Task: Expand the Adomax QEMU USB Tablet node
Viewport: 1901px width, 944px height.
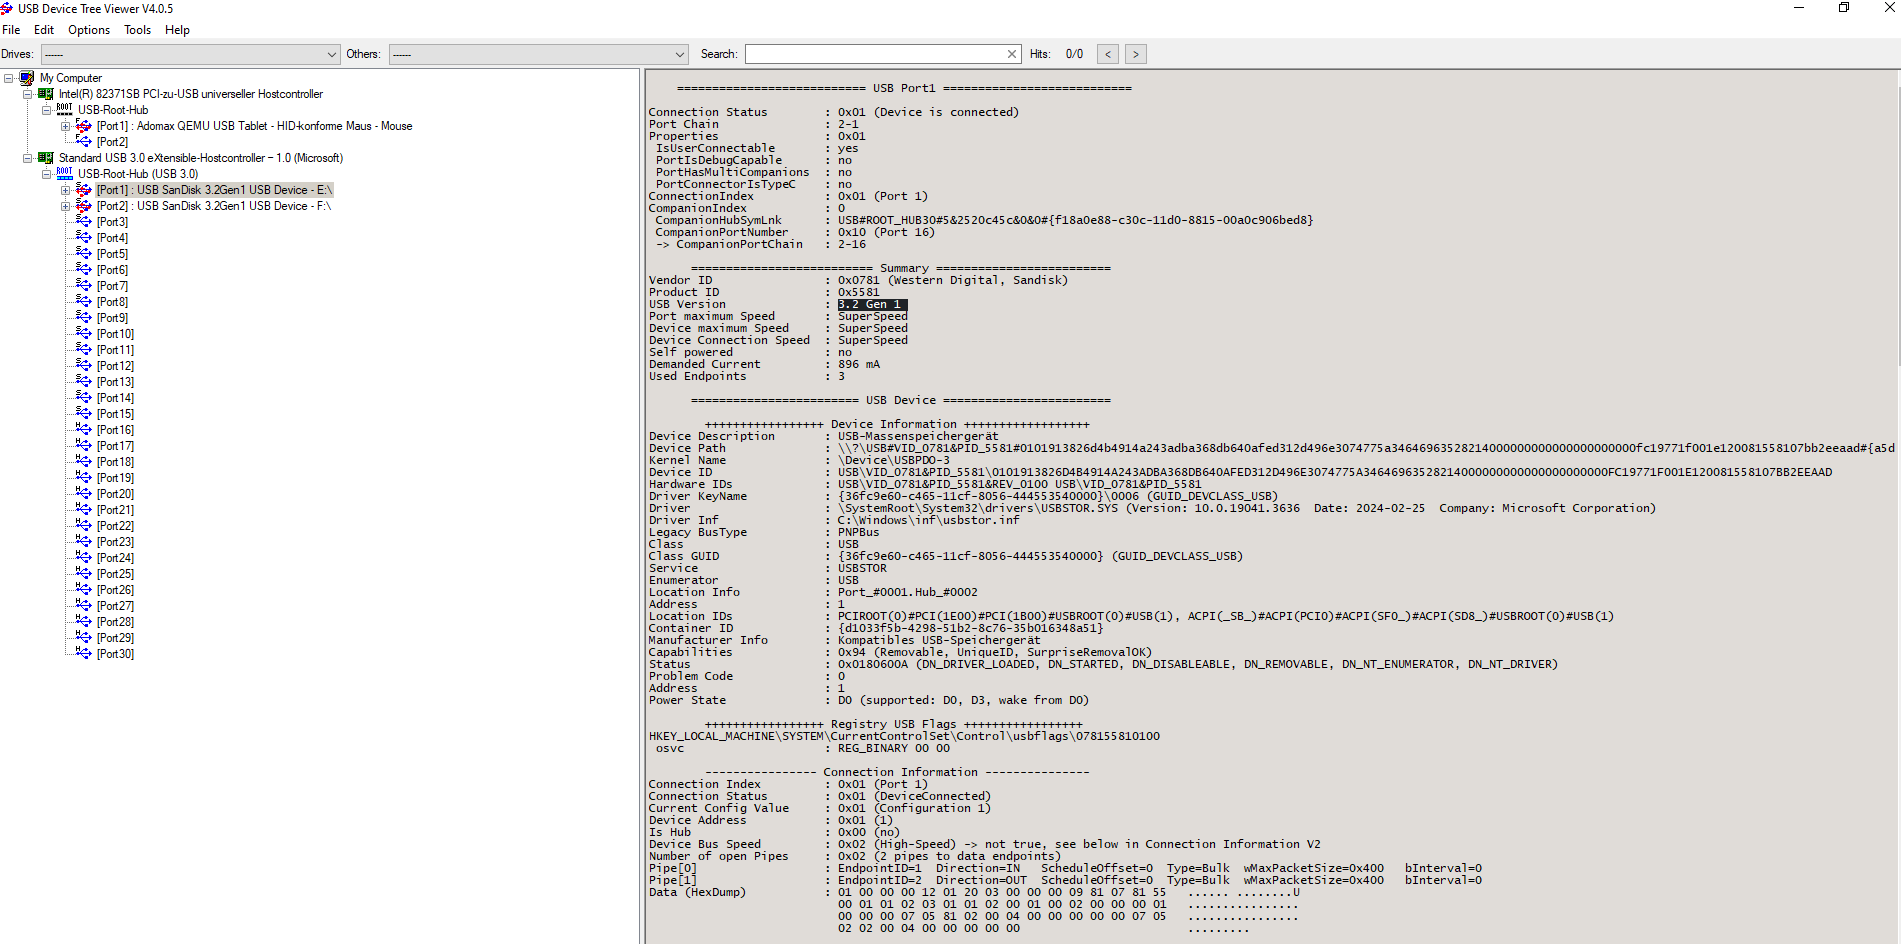Action: tap(66, 126)
